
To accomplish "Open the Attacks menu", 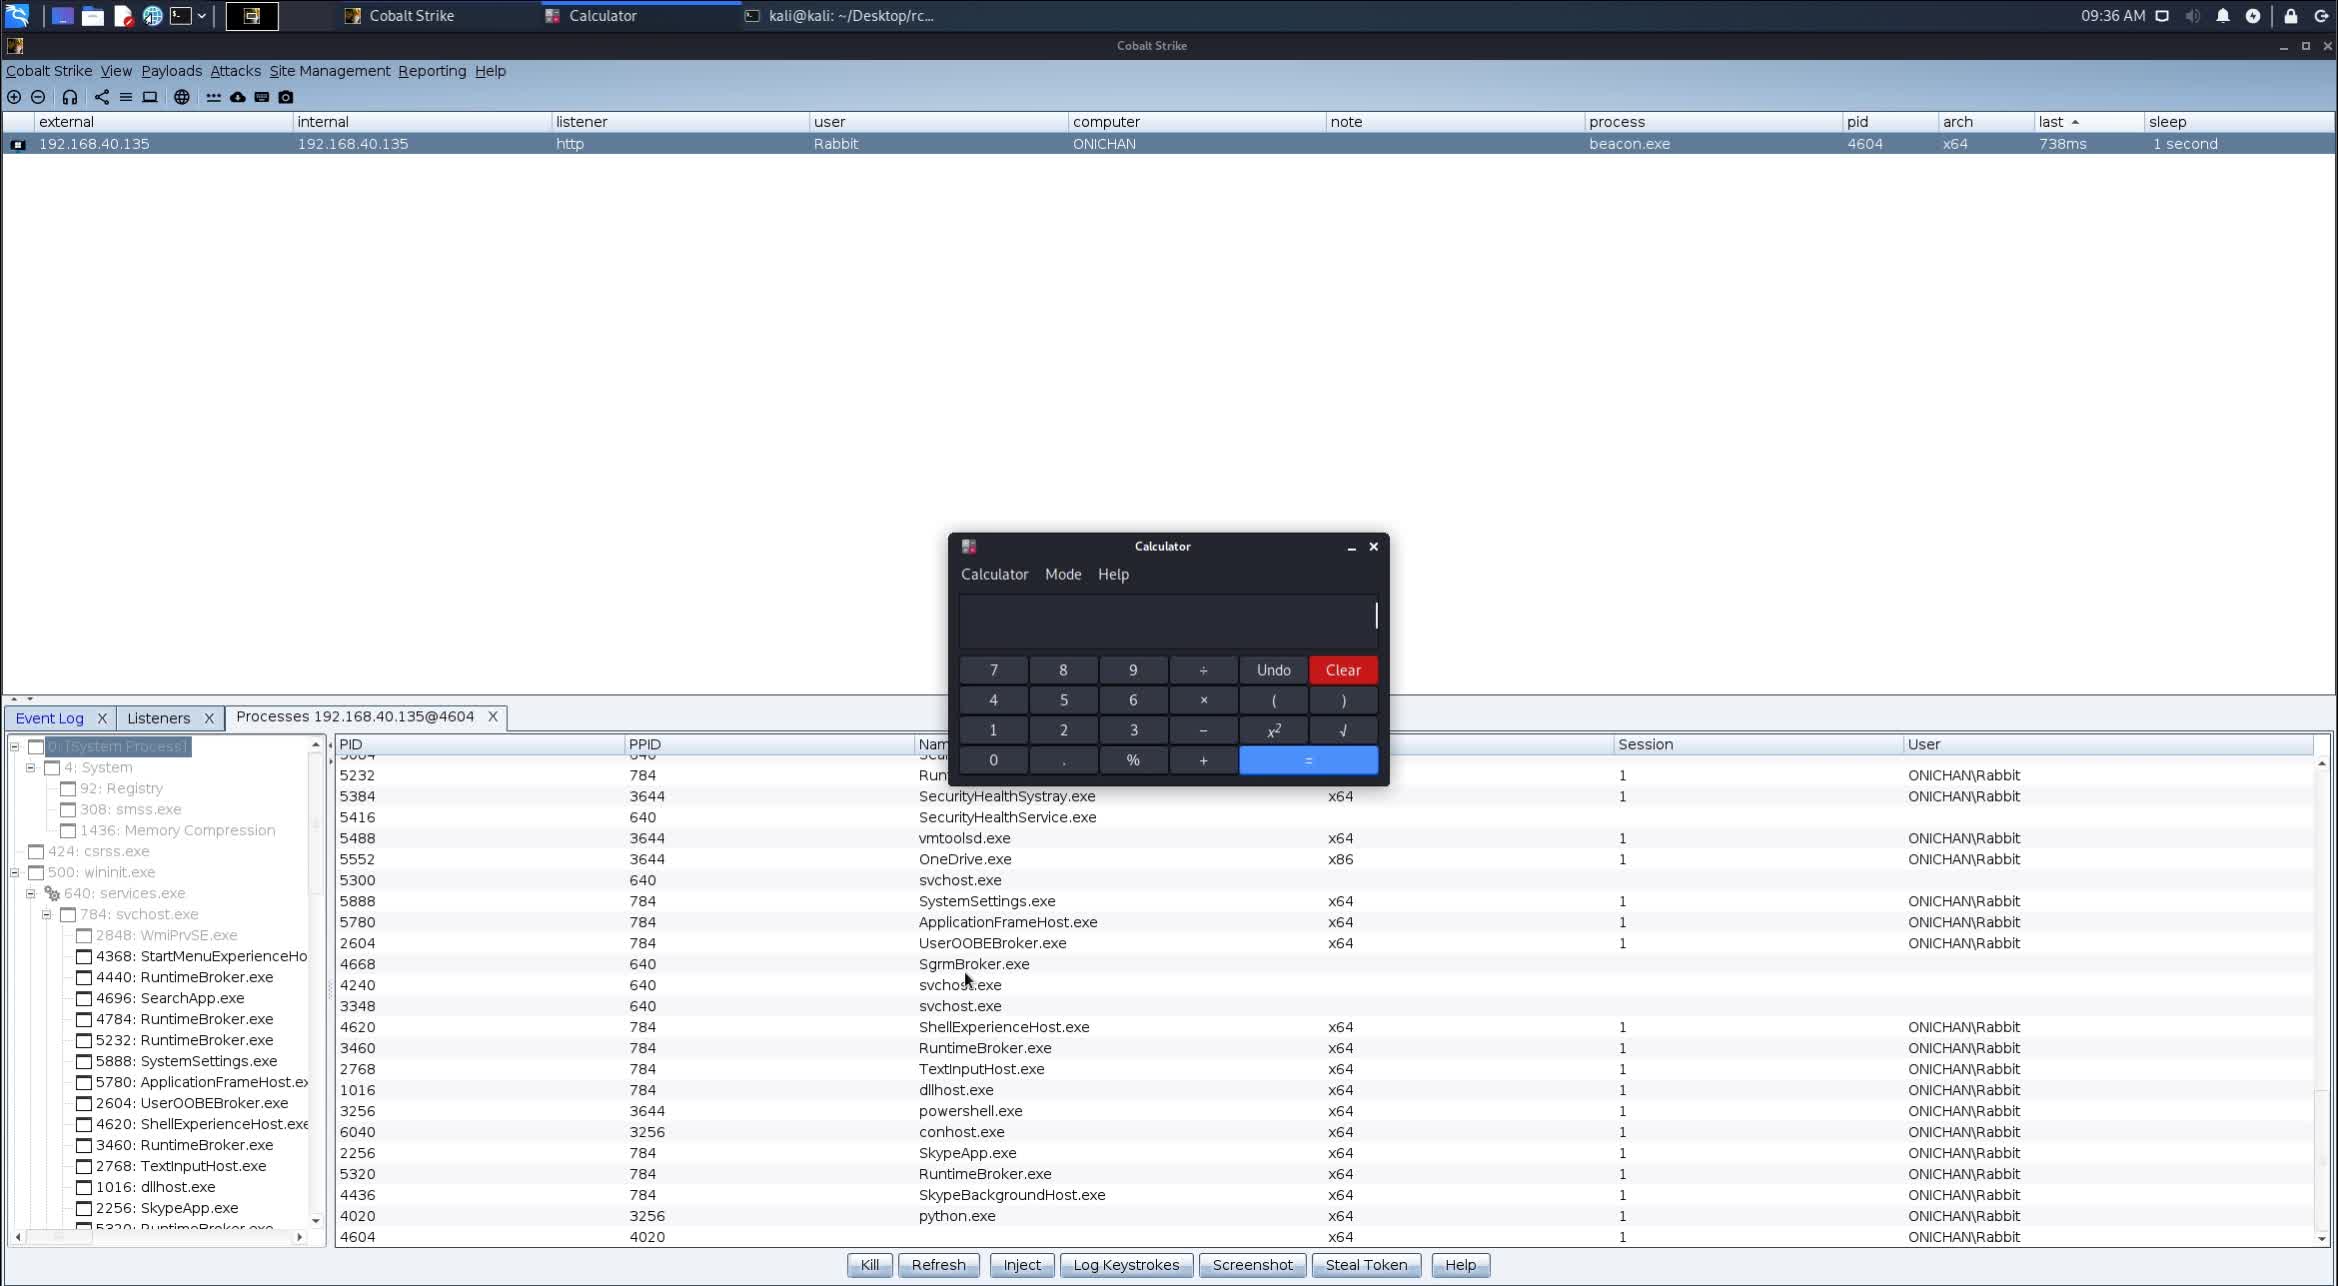I will [x=235, y=71].
